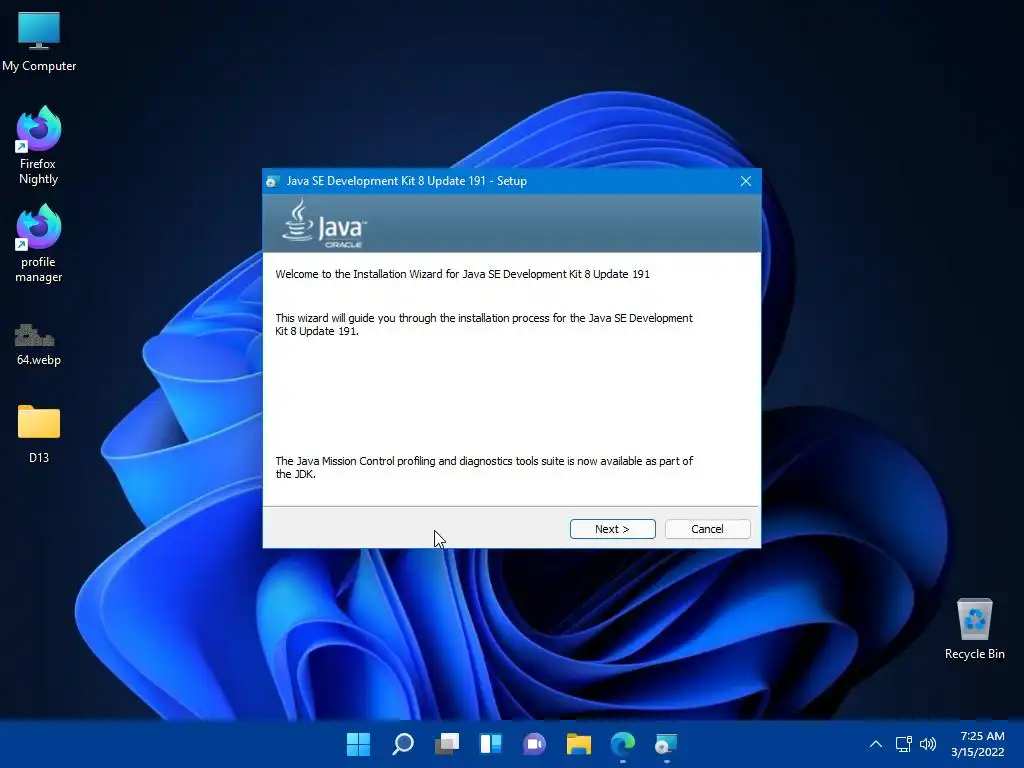The width and height of the screenshot is (1024, 768).
Task: Close the Java SE Setup dialog
Action: (x=746, y=181)
